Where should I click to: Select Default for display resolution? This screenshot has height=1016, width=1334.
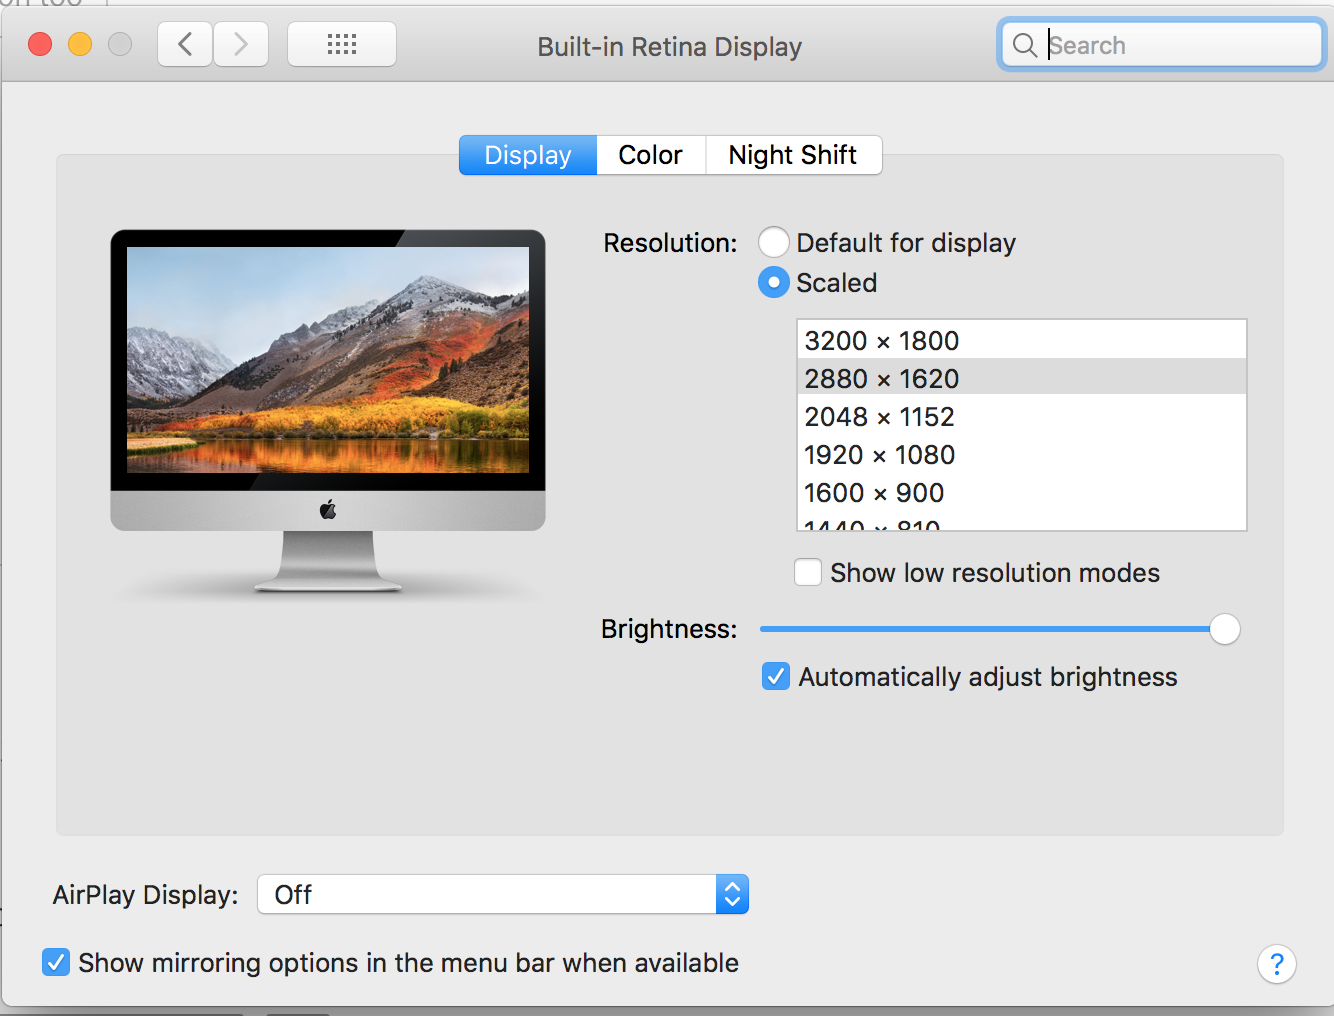click(774, 243)
